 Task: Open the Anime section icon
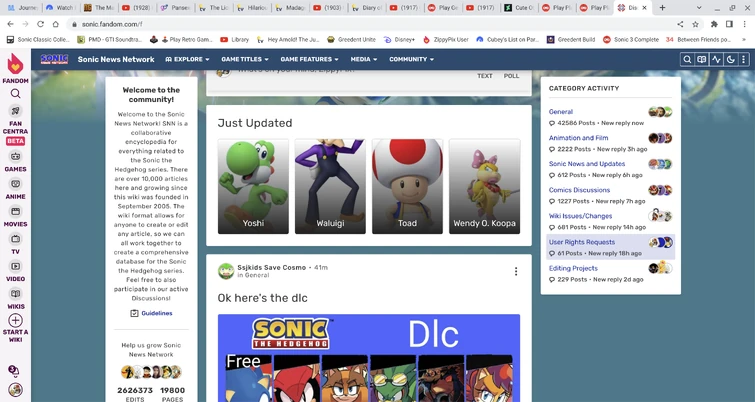pos(15,184)
